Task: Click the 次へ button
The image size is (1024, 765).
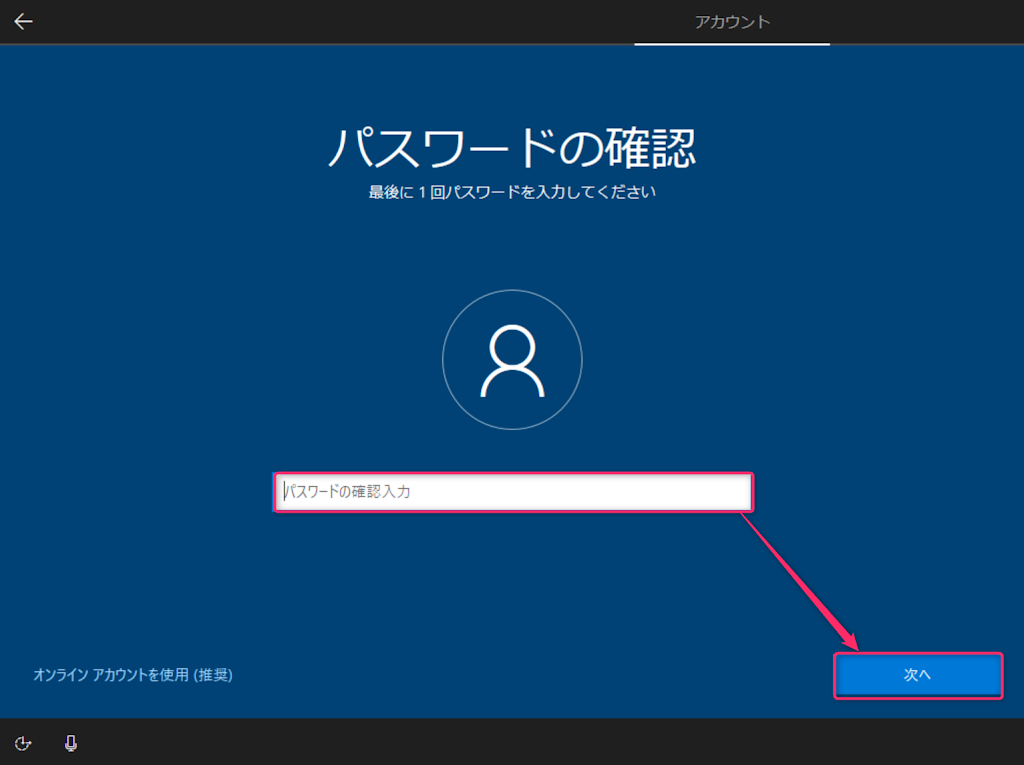Action: coord(918,675)
